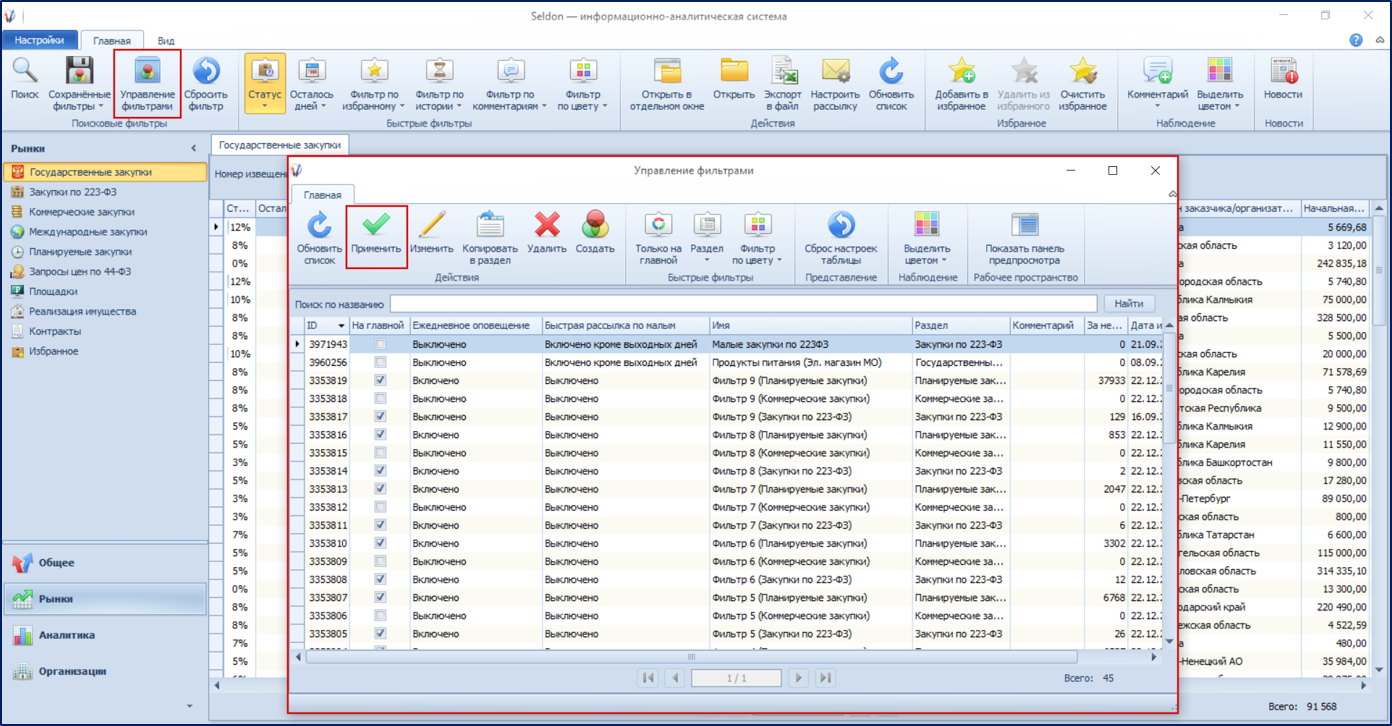Screen dimensions: 1392x726
Task: Click Показать панель предпросмотра icon
Action: click(x=1025, y=225)
